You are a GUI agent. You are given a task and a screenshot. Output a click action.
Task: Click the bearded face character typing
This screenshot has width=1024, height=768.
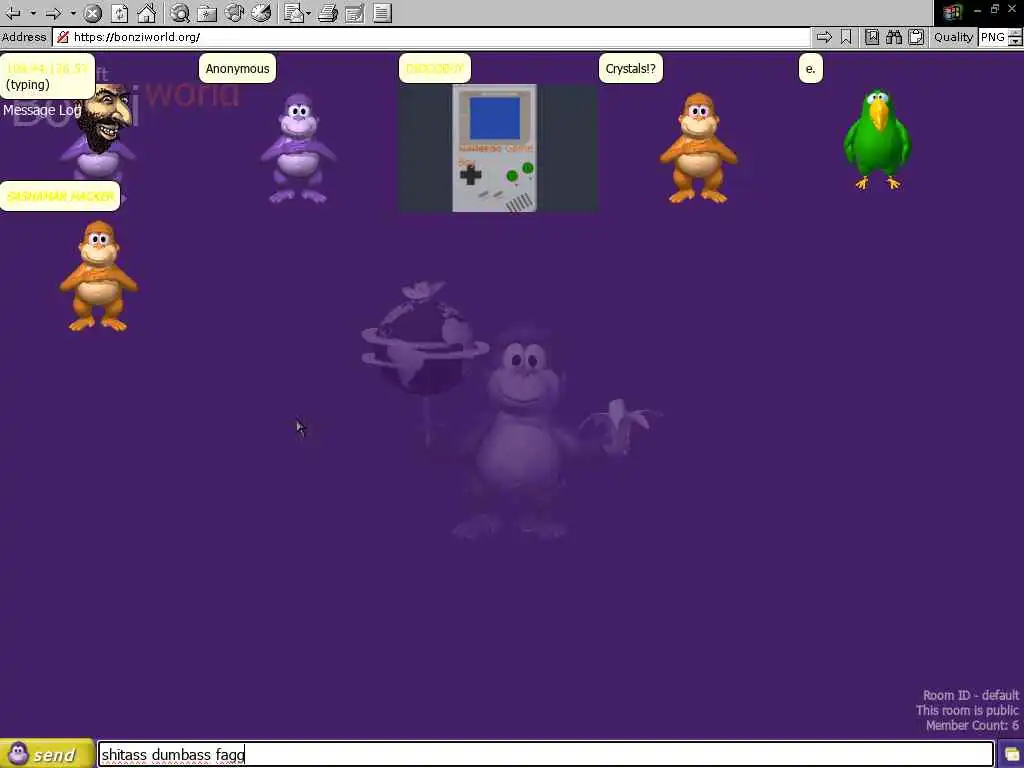point(106,119)
